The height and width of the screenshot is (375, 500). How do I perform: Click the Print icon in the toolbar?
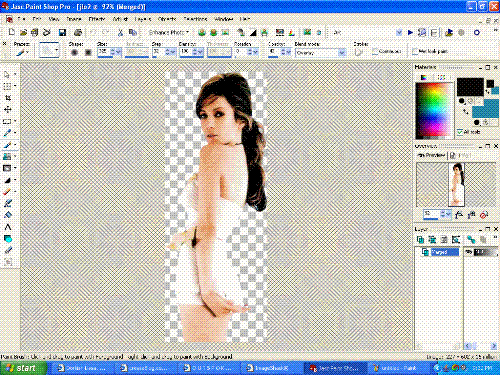(x=78, y=32)
